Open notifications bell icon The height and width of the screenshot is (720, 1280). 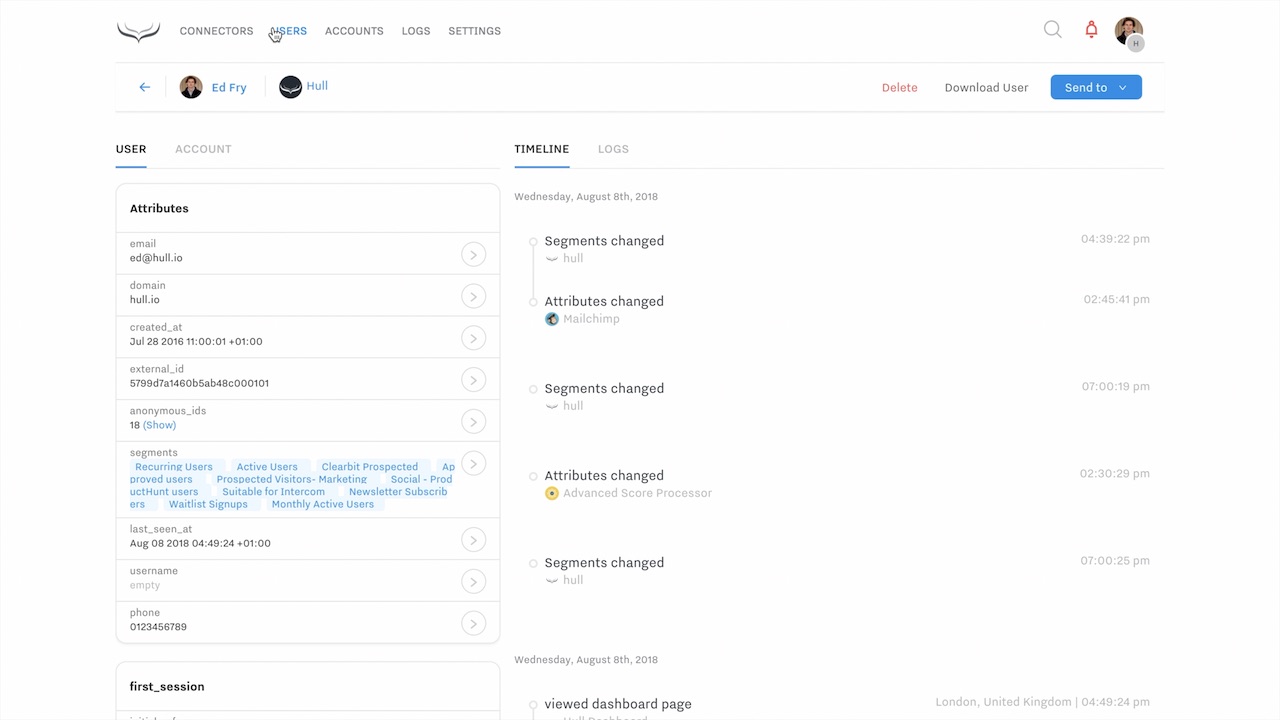pos(1091,30)
